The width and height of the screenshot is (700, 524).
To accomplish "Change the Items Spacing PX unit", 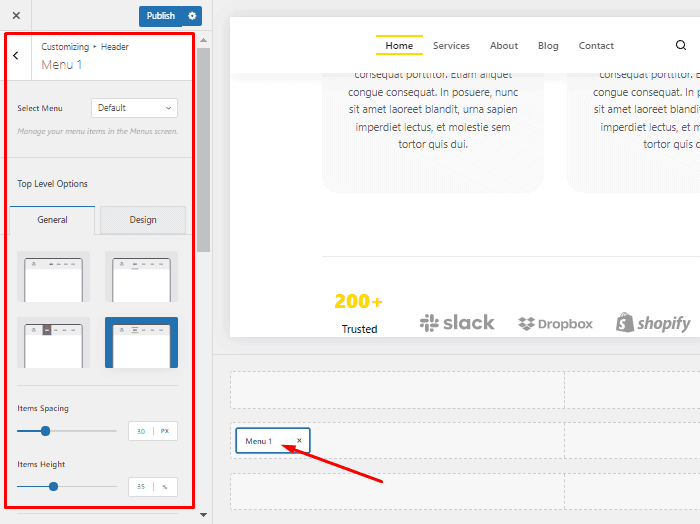I will click(x=165, y=431).
